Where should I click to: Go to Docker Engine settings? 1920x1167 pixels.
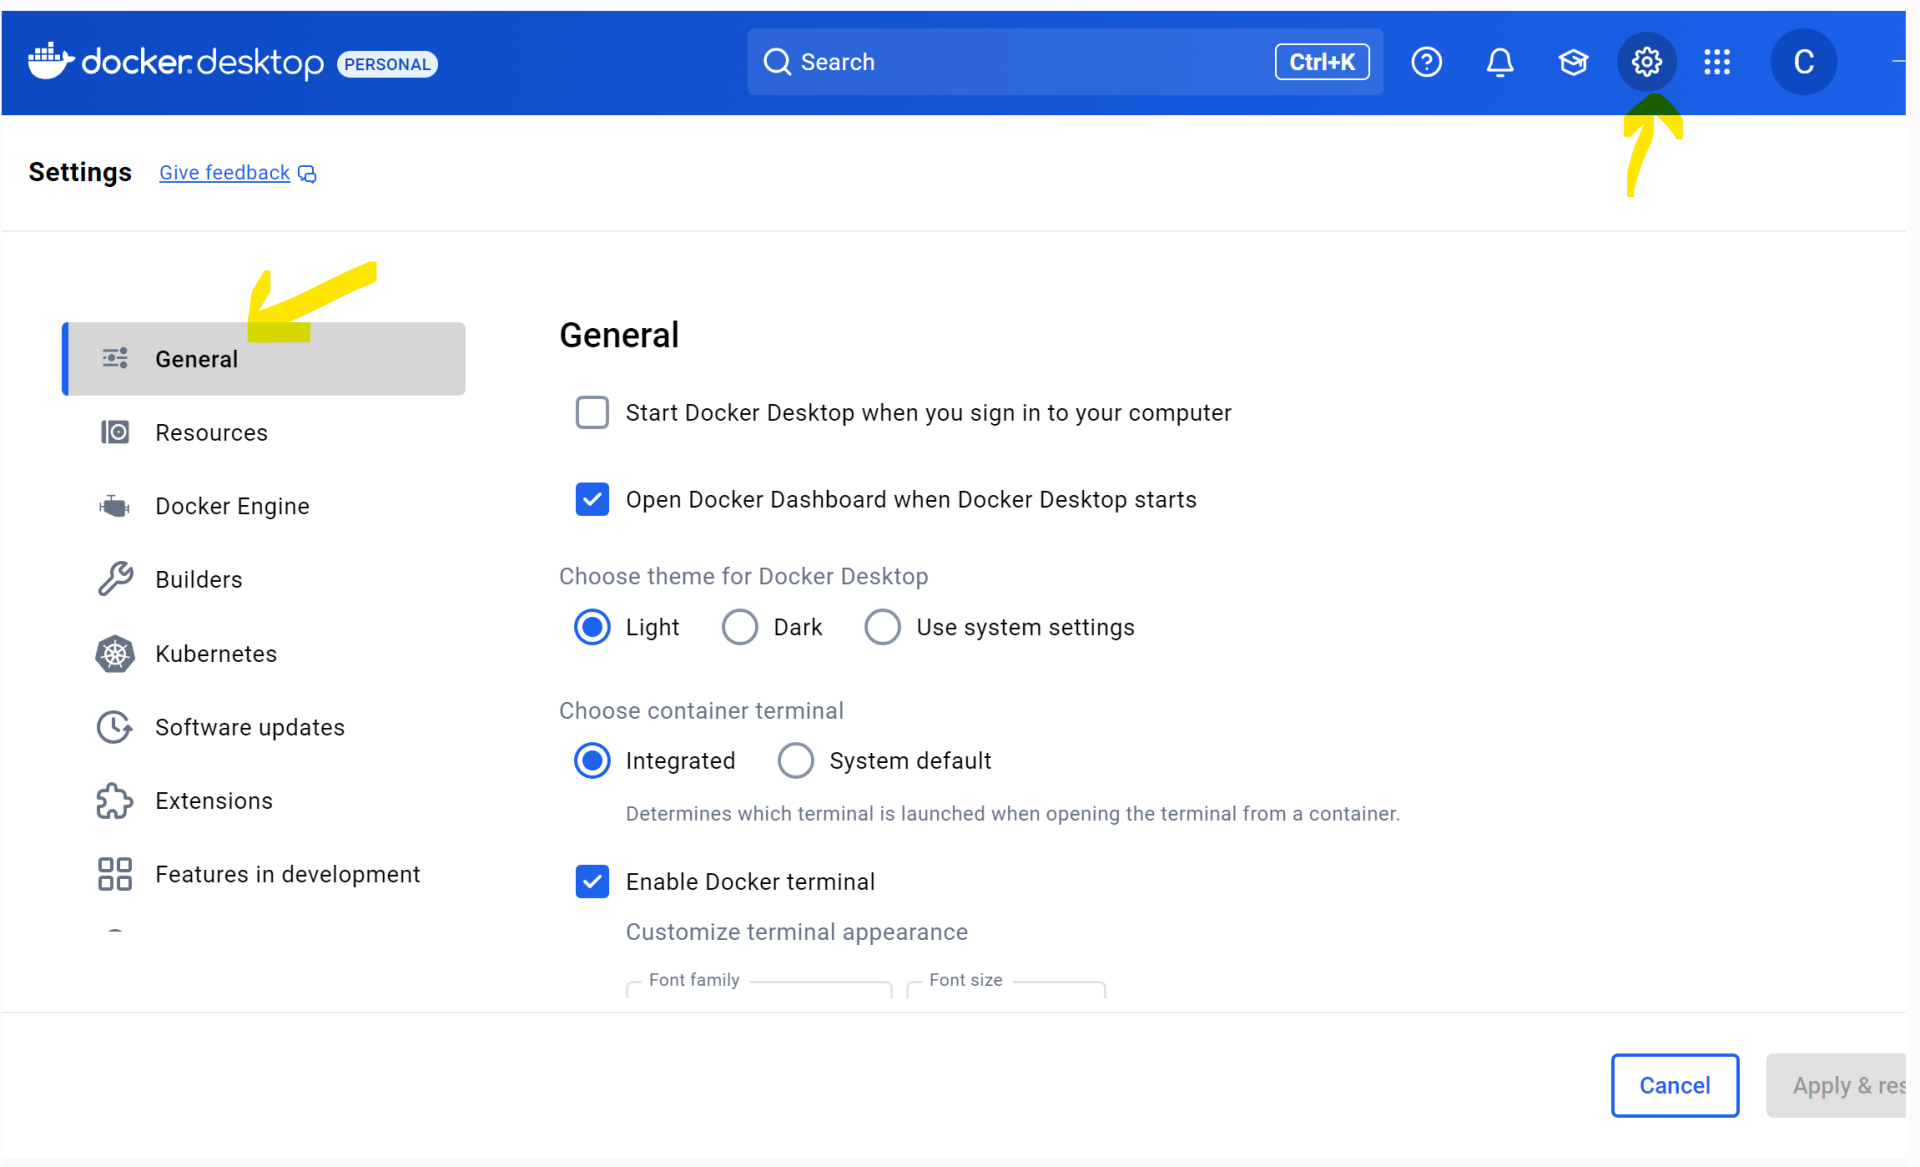232,506
